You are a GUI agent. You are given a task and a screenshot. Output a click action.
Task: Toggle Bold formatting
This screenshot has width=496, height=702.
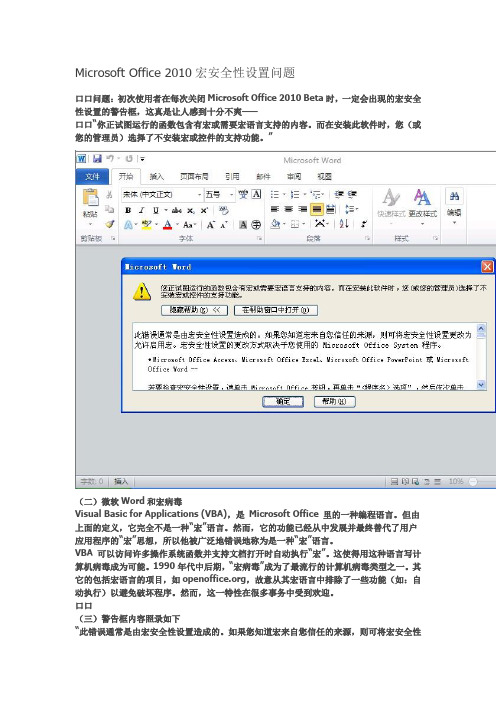tap(128, 210)
